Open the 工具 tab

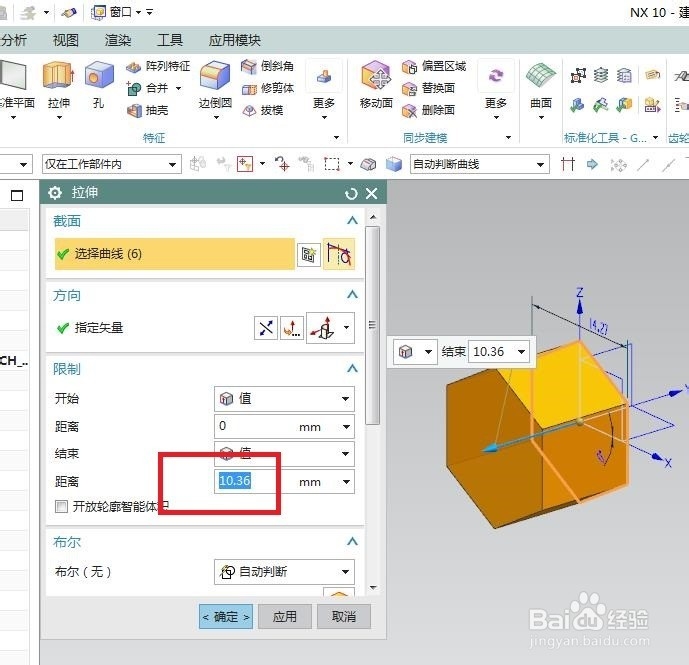tap(170, 40)
